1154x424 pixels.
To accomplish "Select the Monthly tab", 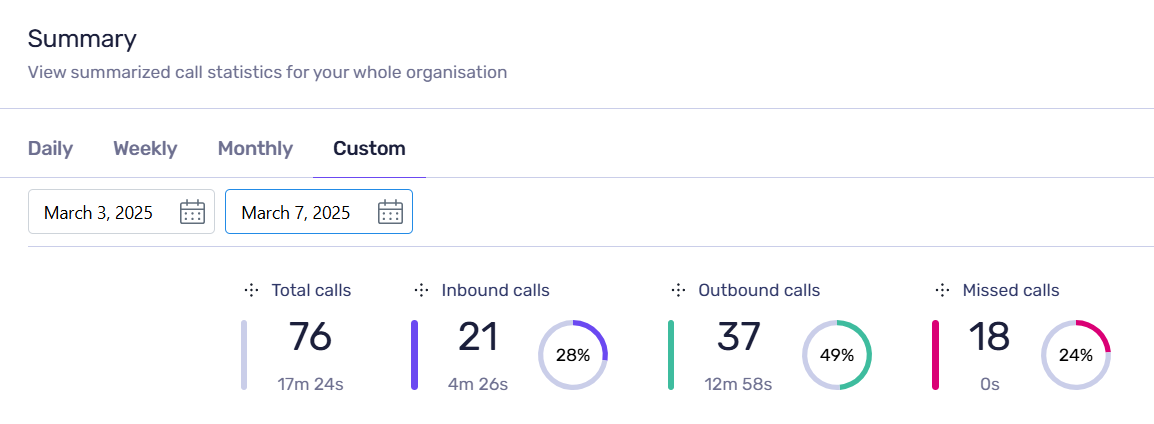I will [x=255, y=149].
